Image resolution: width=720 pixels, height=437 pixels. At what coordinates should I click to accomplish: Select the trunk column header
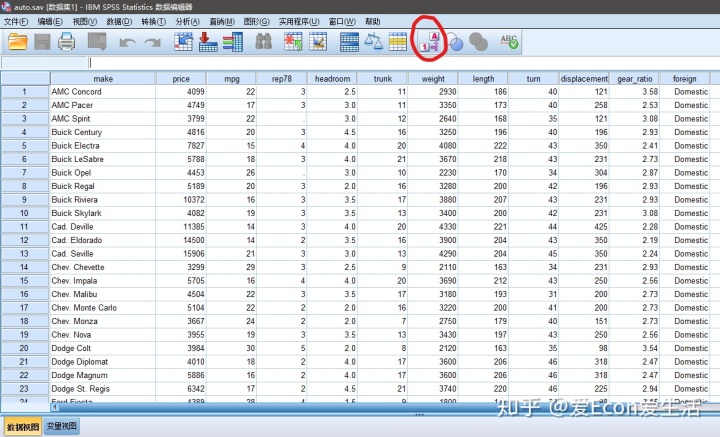383,78
